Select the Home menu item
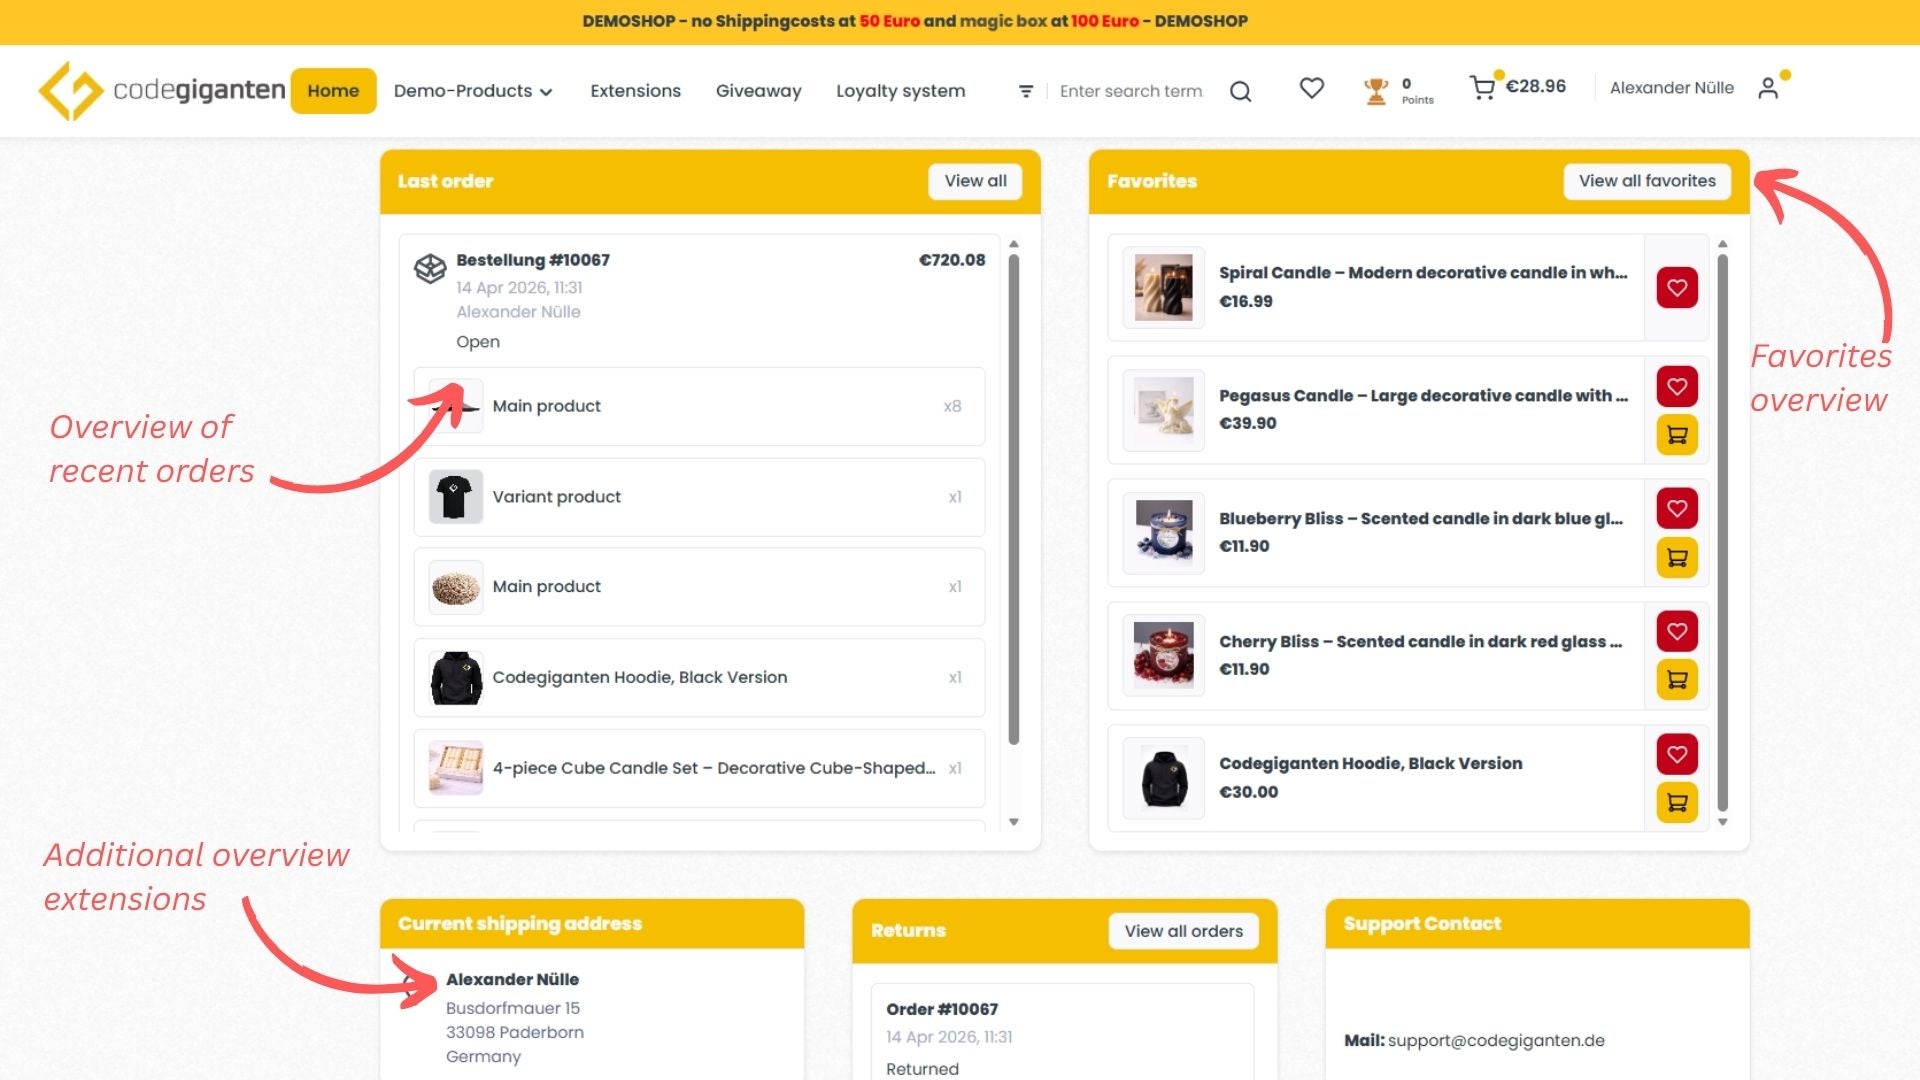The image size is (1920, 1080). click(x=333, y=90)
